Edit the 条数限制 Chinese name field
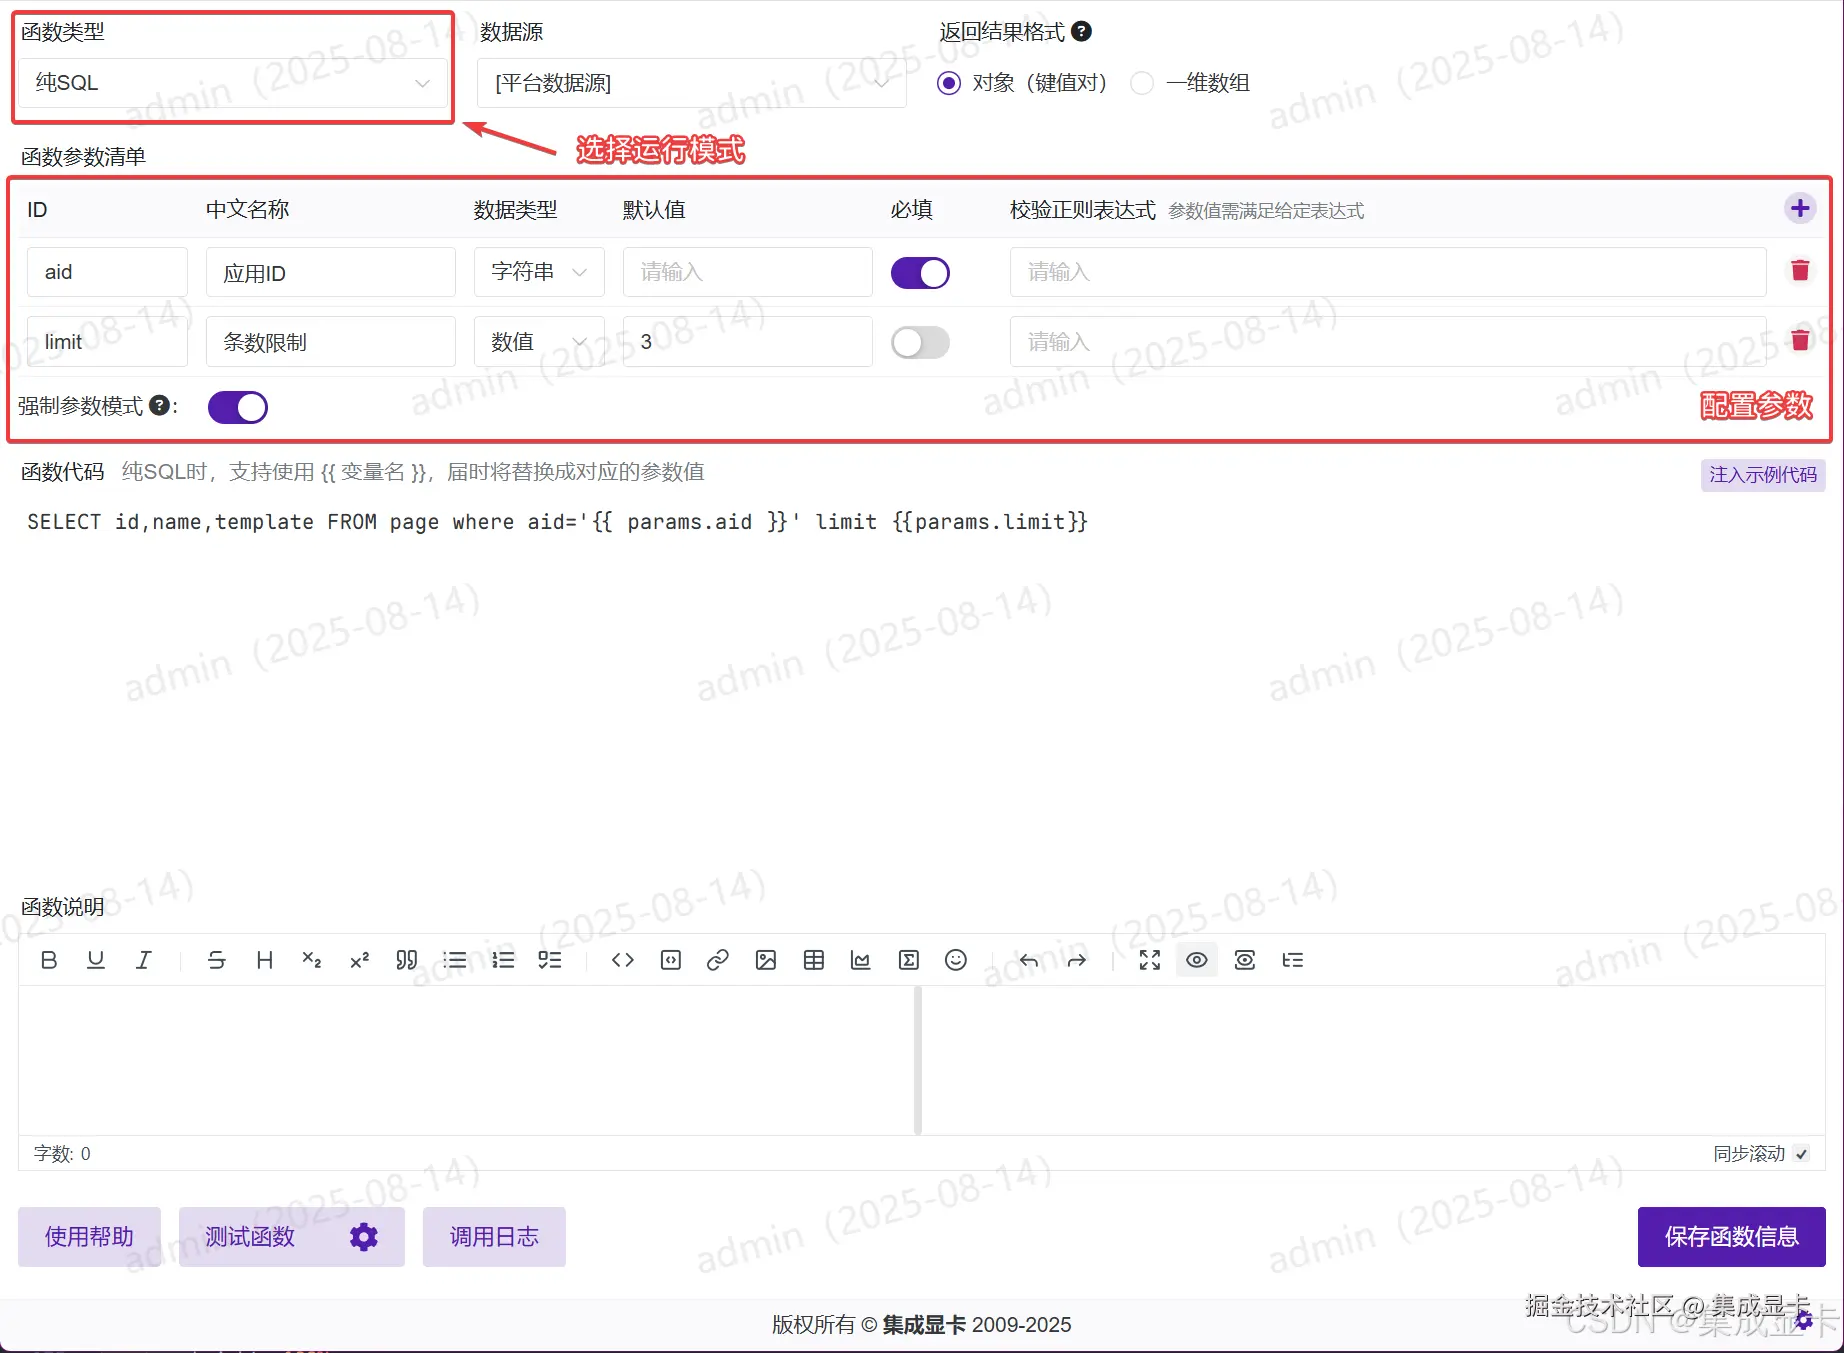This screenshot has width=1844, height=1353. click(331, 342)
